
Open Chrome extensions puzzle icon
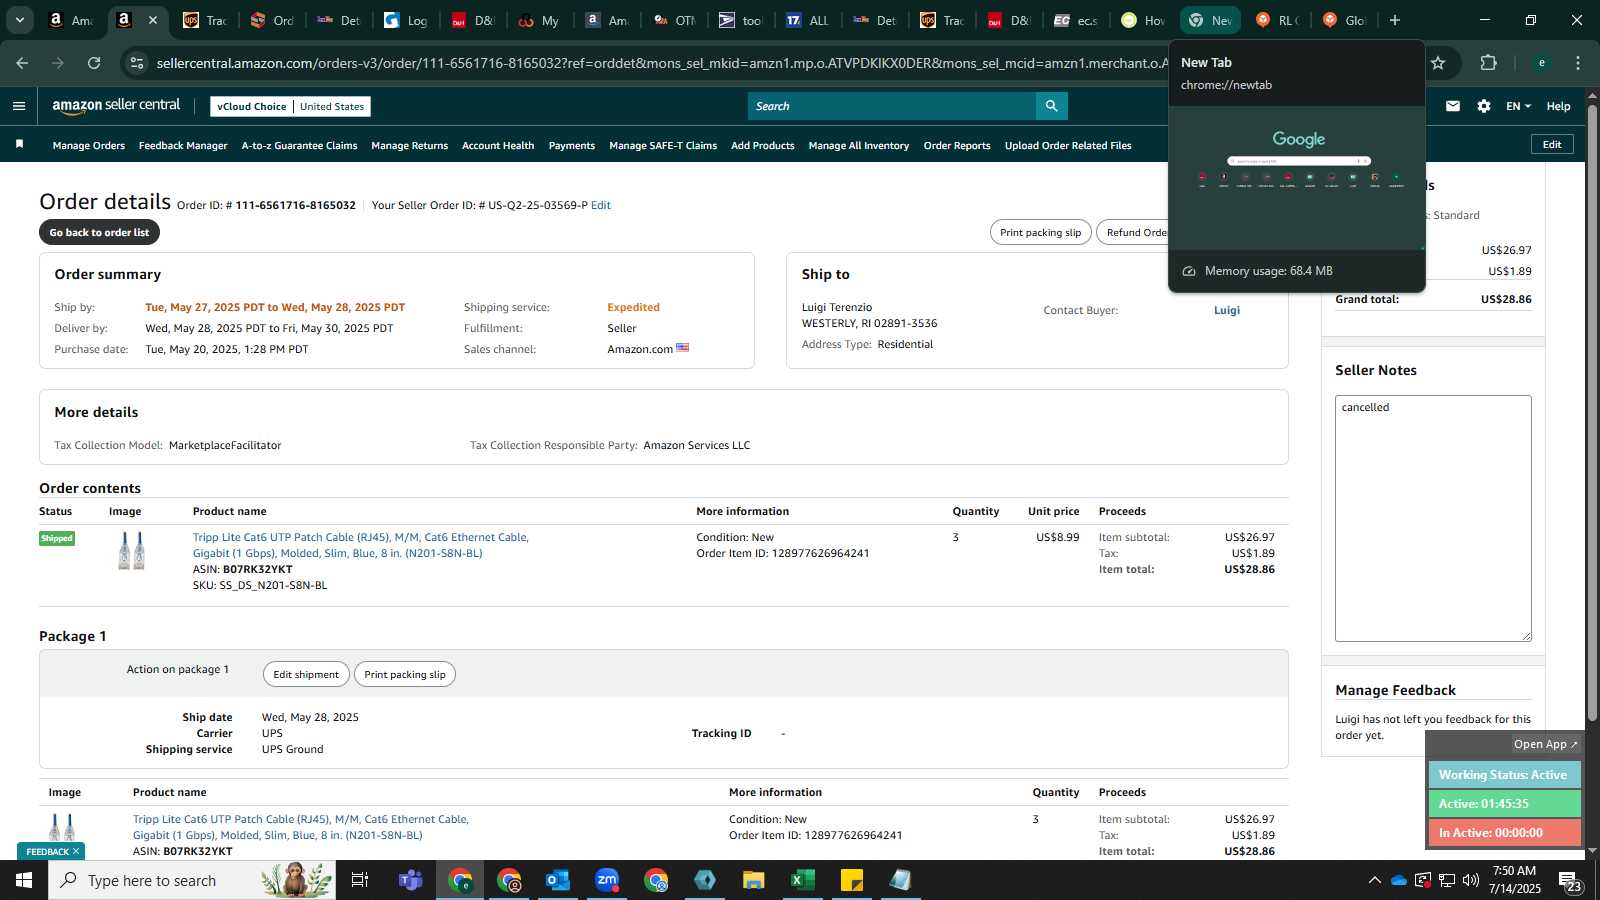tap(1488, 63)
